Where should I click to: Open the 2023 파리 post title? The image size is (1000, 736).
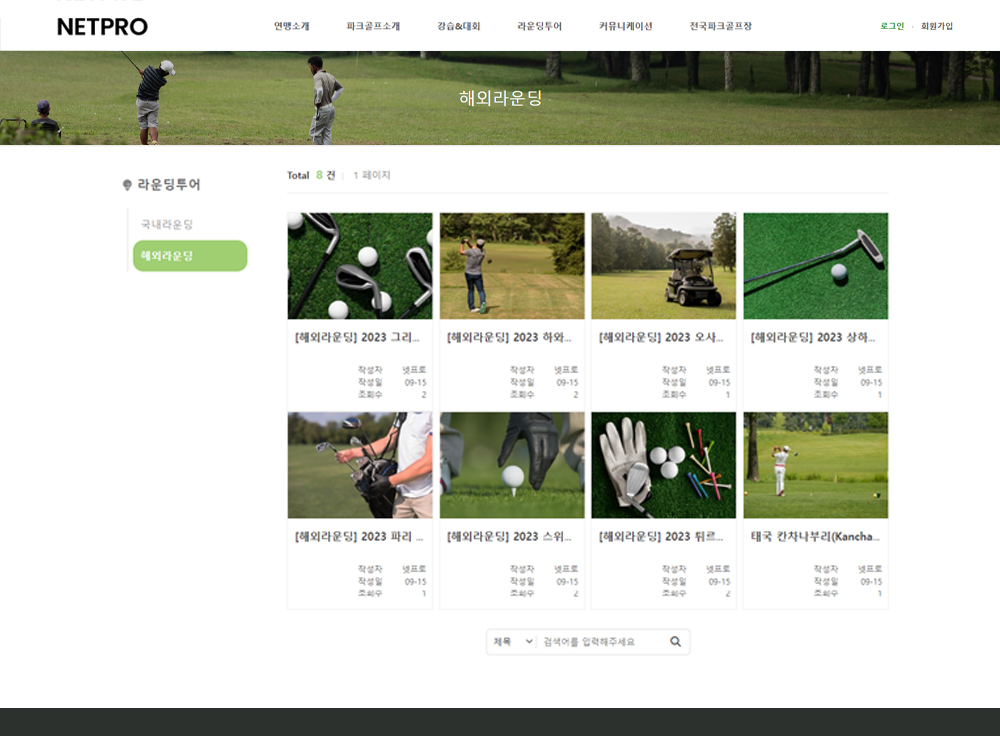[x=359, y=537]
